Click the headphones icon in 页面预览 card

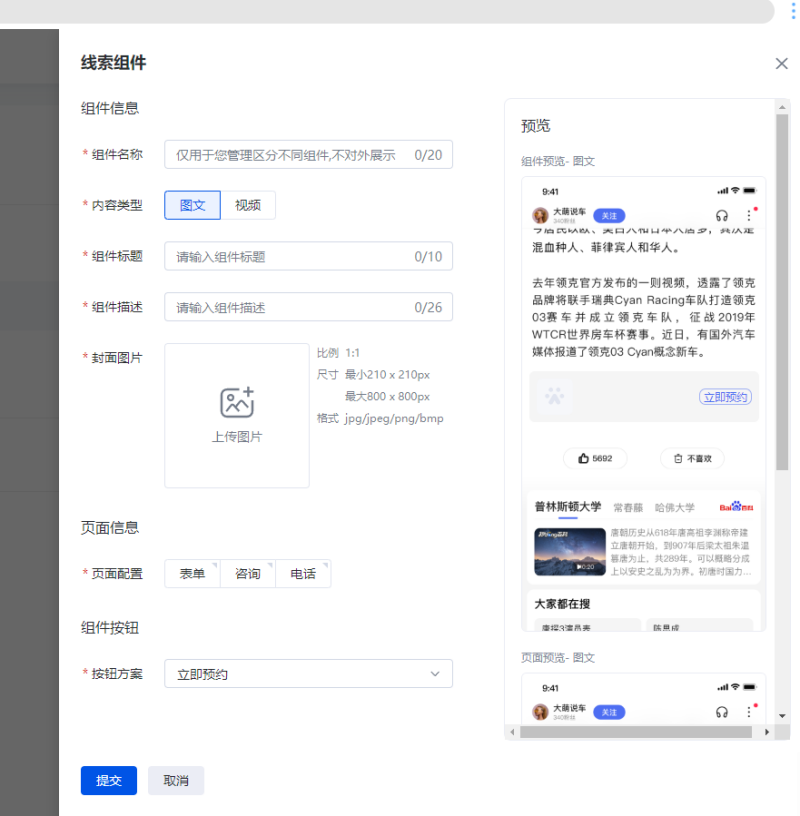pyautogui.click(x=722, y=712)
